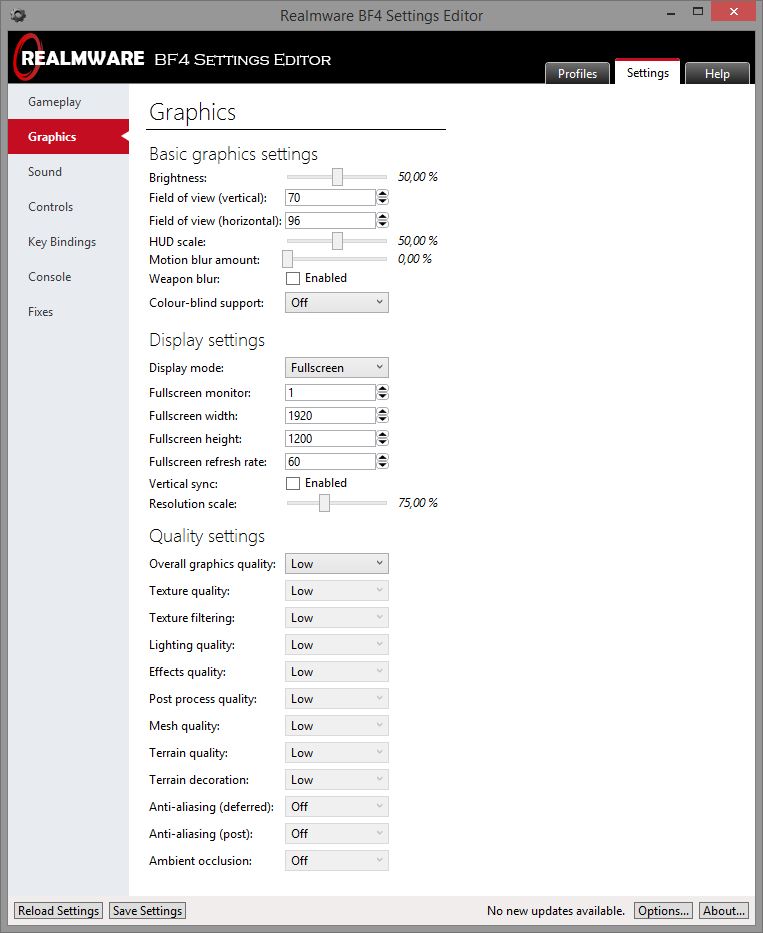The image size is (763, 933).
Task: Click the Fullscreen height spinner arrows
Action: pos(383,439)
